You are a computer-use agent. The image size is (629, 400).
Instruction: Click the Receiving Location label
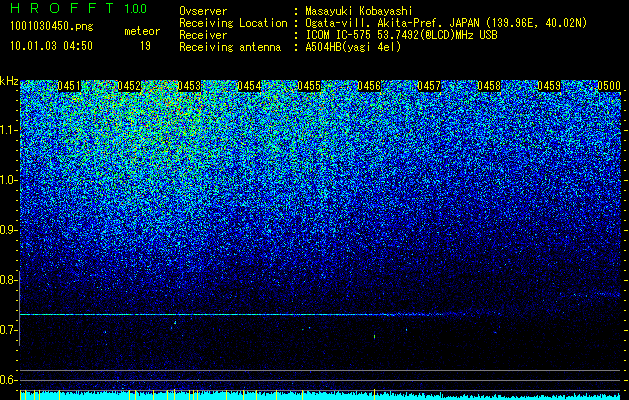coord(233,23)
